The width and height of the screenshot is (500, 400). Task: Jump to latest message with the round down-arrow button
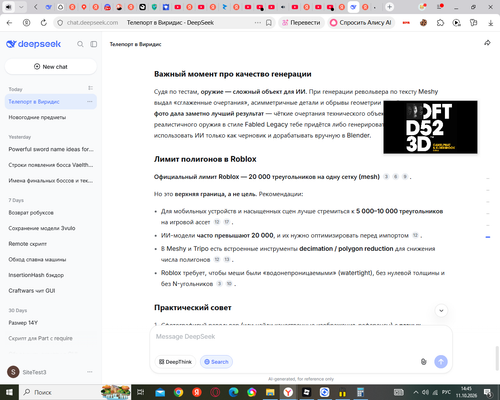point(441,311)
